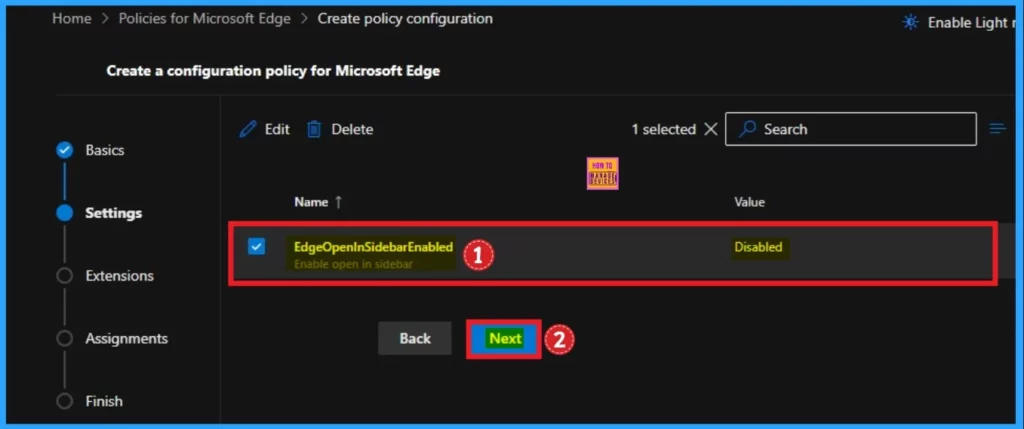The height and width of the screenshot is (429, 1024).
Task: Uncheck the EdgeOpenInSidebarEnabled row checkbox
Action: click(257, 246)
